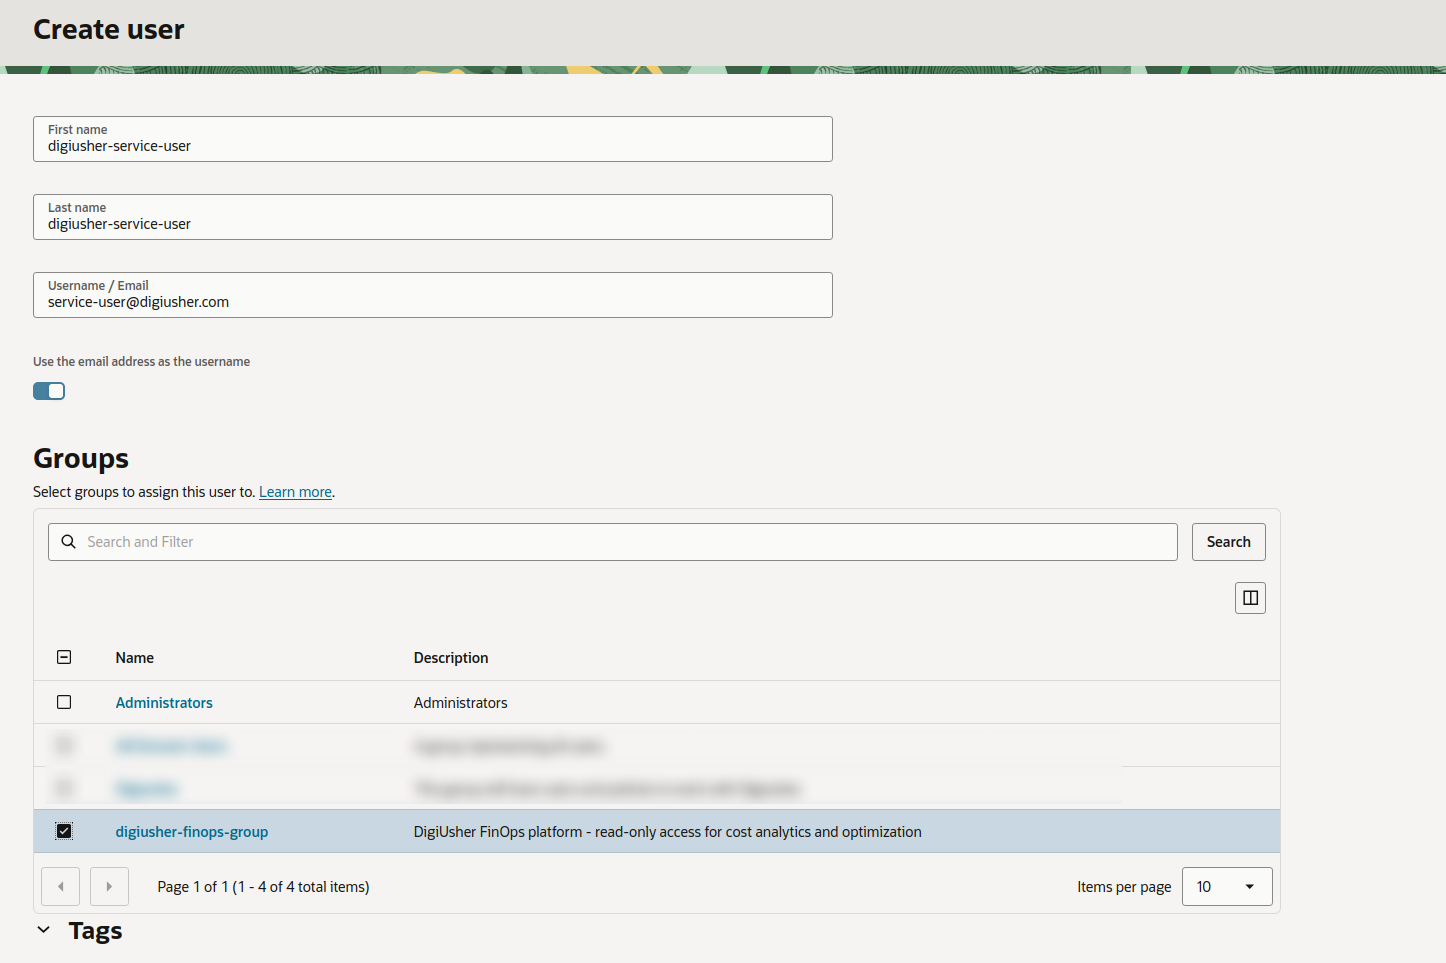Disable the email address as username toggle
Viewport: 1446px width, 963px height.
click(48, 390)
